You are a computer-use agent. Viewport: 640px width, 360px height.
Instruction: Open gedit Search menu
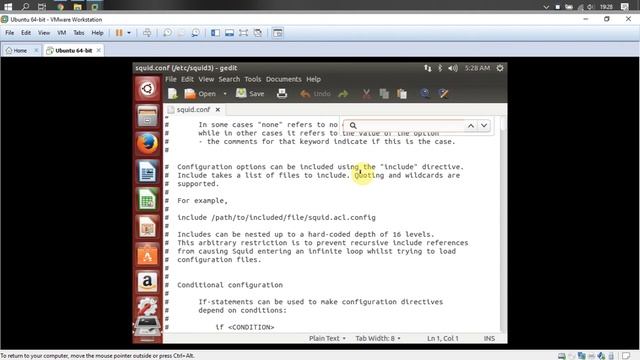229,79
